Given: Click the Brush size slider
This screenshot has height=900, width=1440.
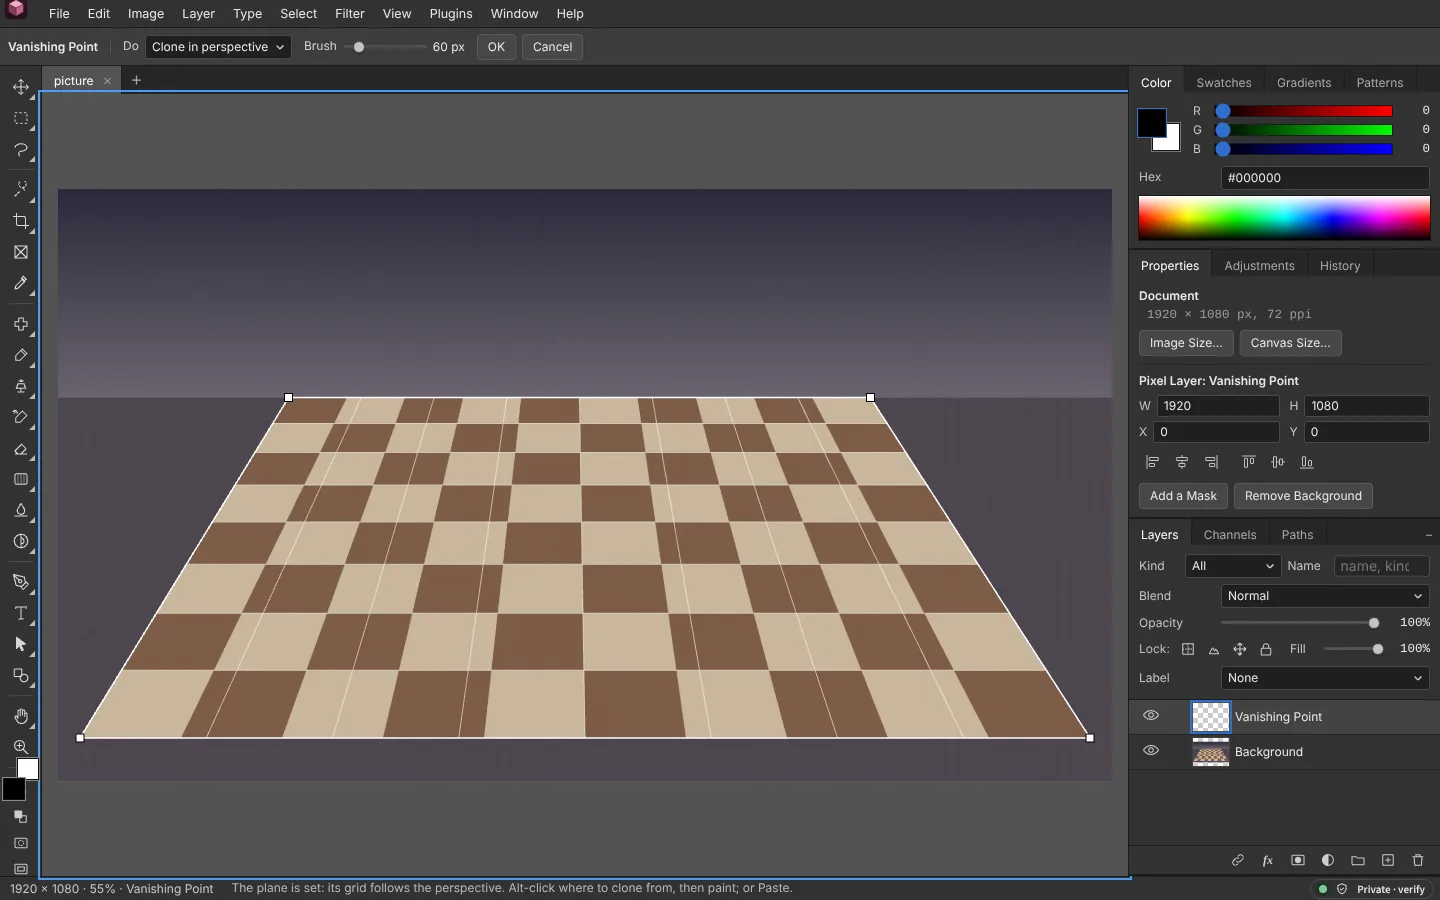Looking at the screenshot, I should (384, 47).
